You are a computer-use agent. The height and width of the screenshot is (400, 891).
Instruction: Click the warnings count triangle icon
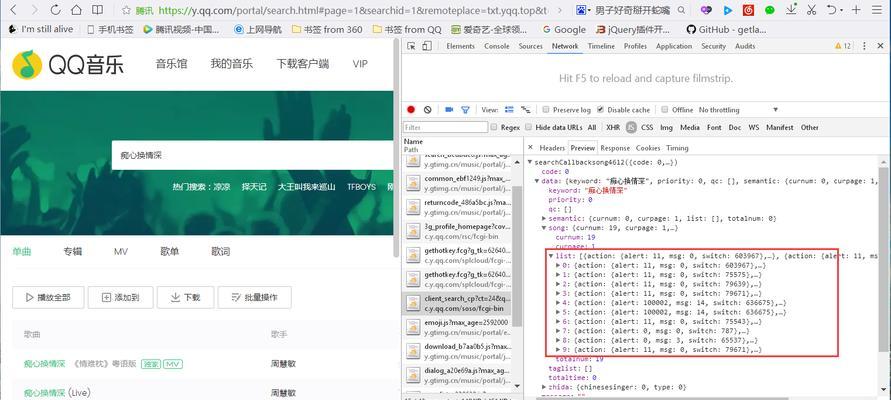(838, 46)
